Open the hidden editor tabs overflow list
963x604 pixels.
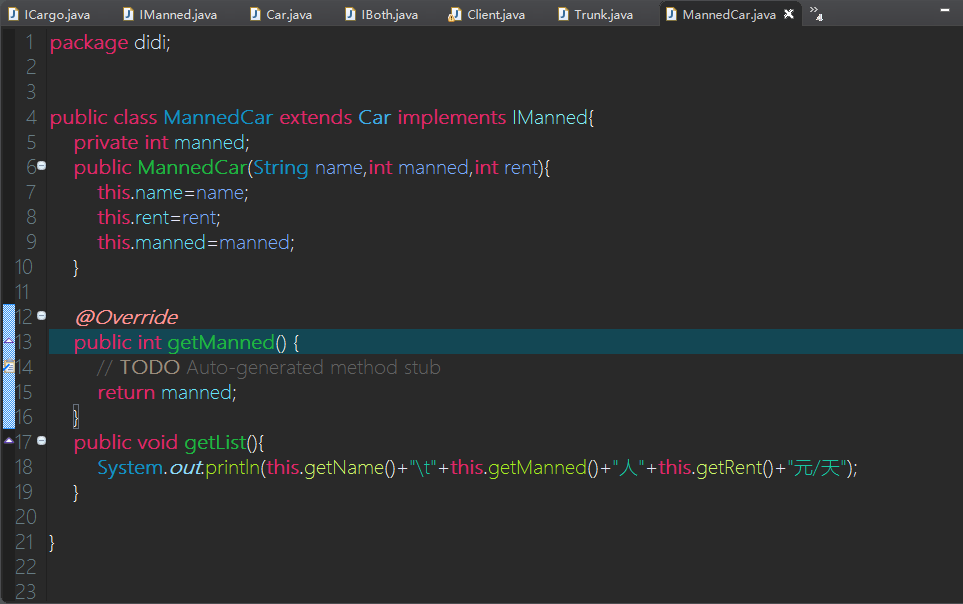(815, 12)
